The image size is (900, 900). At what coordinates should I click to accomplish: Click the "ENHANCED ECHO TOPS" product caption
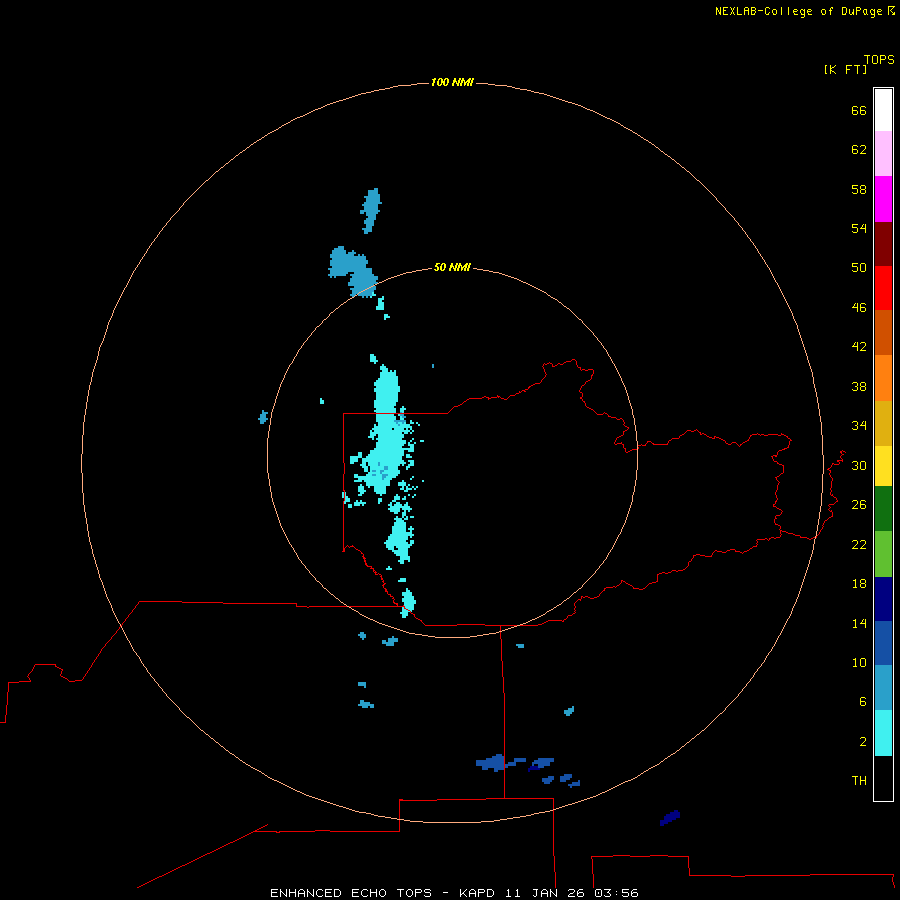(x=351, y=893)
